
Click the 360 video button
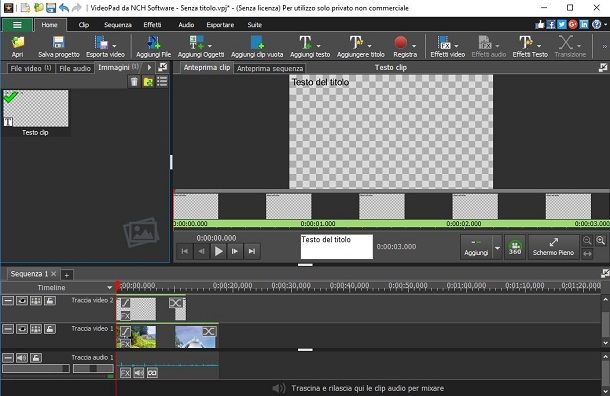click(515, 247)
